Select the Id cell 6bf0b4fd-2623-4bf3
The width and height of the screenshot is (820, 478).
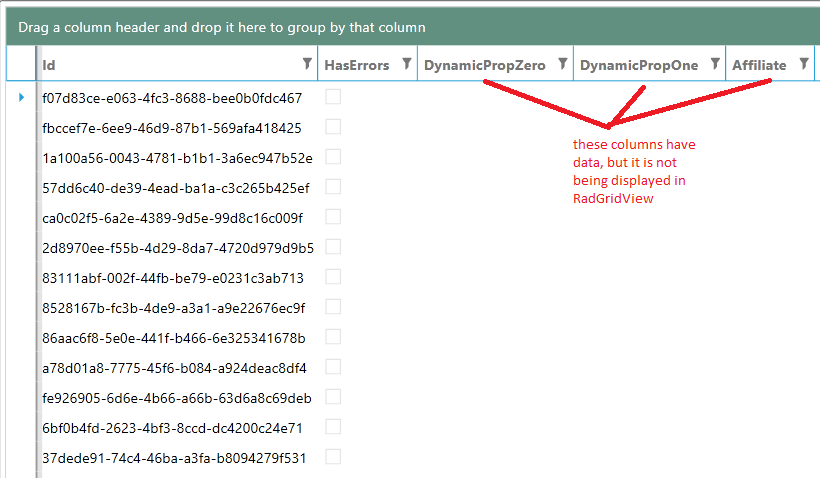[173, 428]
